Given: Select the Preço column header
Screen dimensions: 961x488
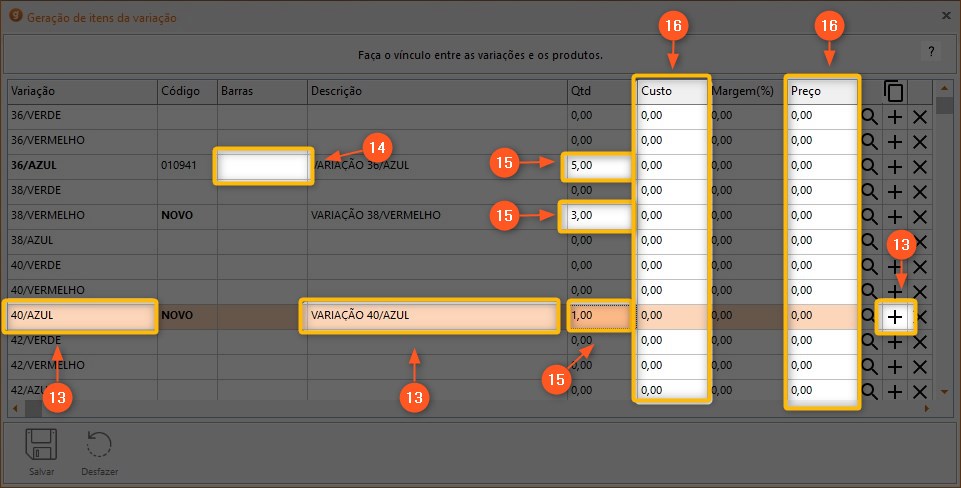Looking at the screenshot, I should pyautogui.click(x=822, y=91).
